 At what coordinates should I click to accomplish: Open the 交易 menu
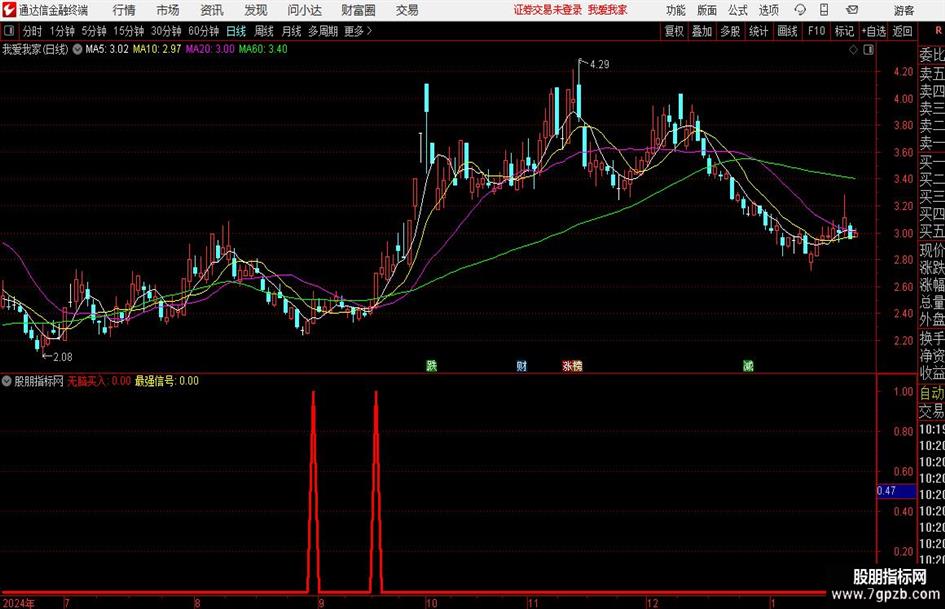(x=407, y=10)
